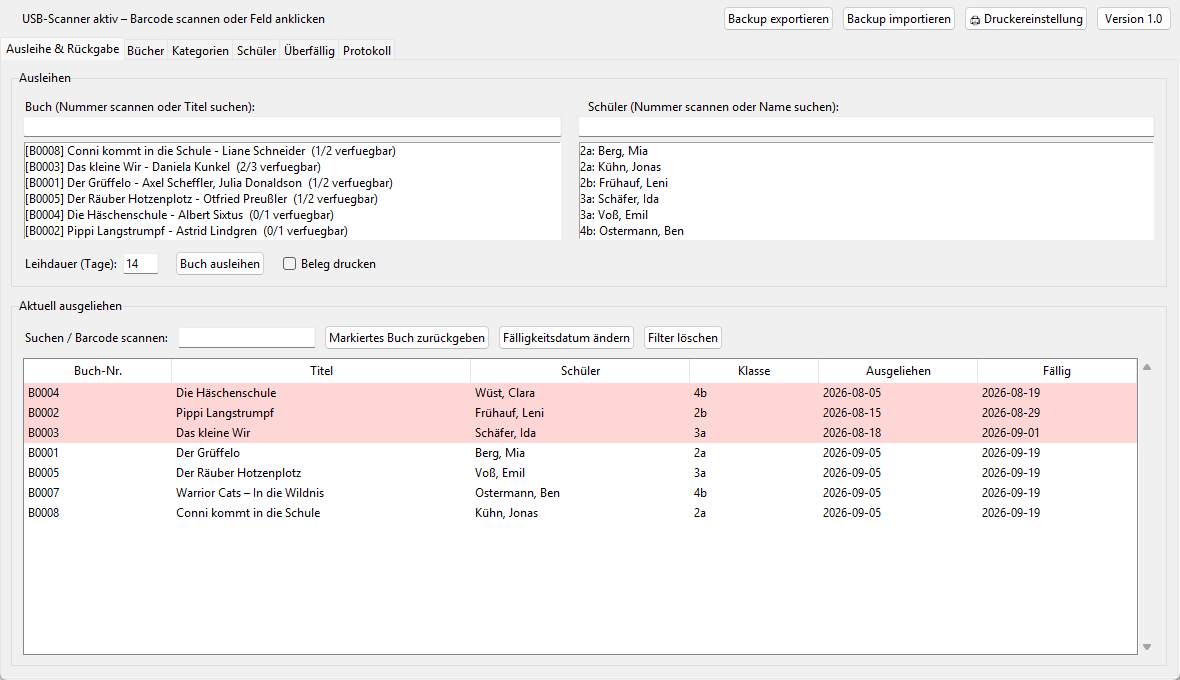Click the Leihdauer (Tage) field
Screen dimensions: 1180x680
141,264
